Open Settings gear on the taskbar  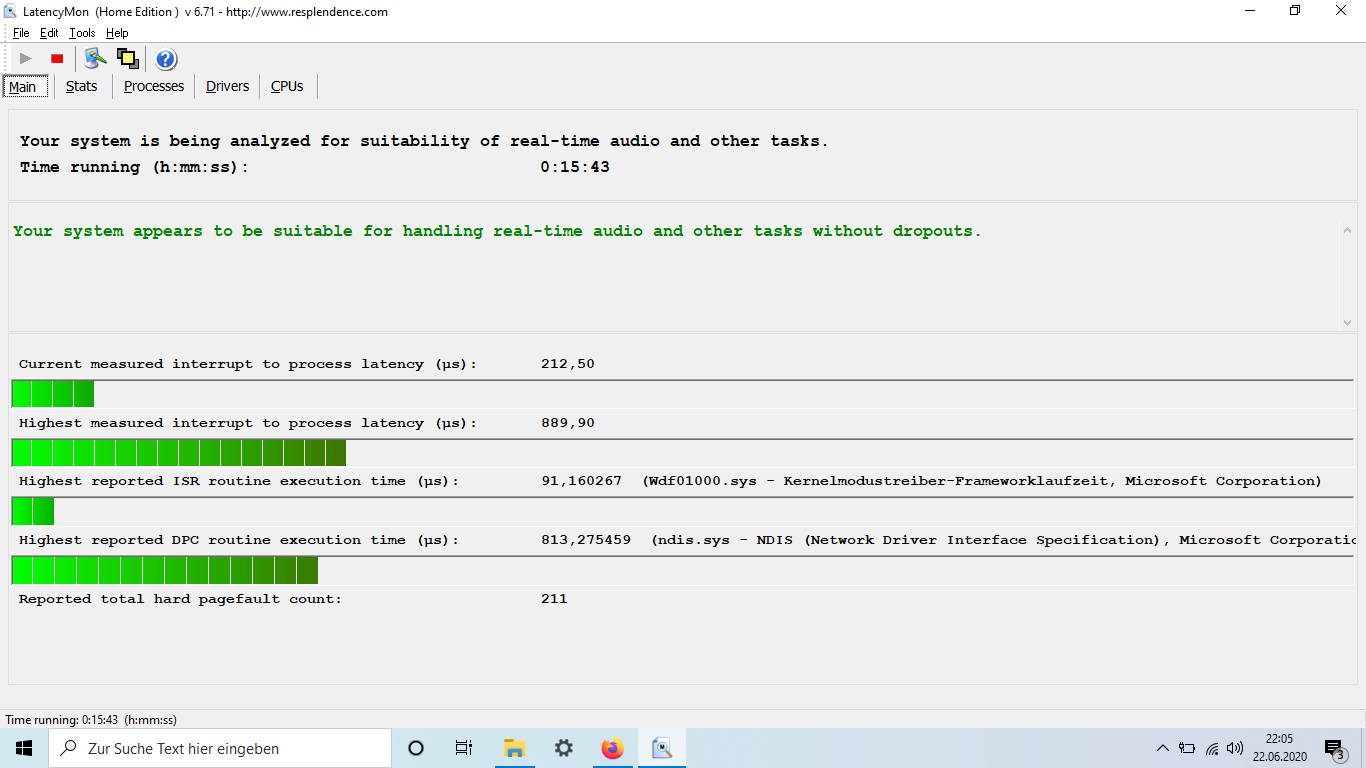click(563, 748)
